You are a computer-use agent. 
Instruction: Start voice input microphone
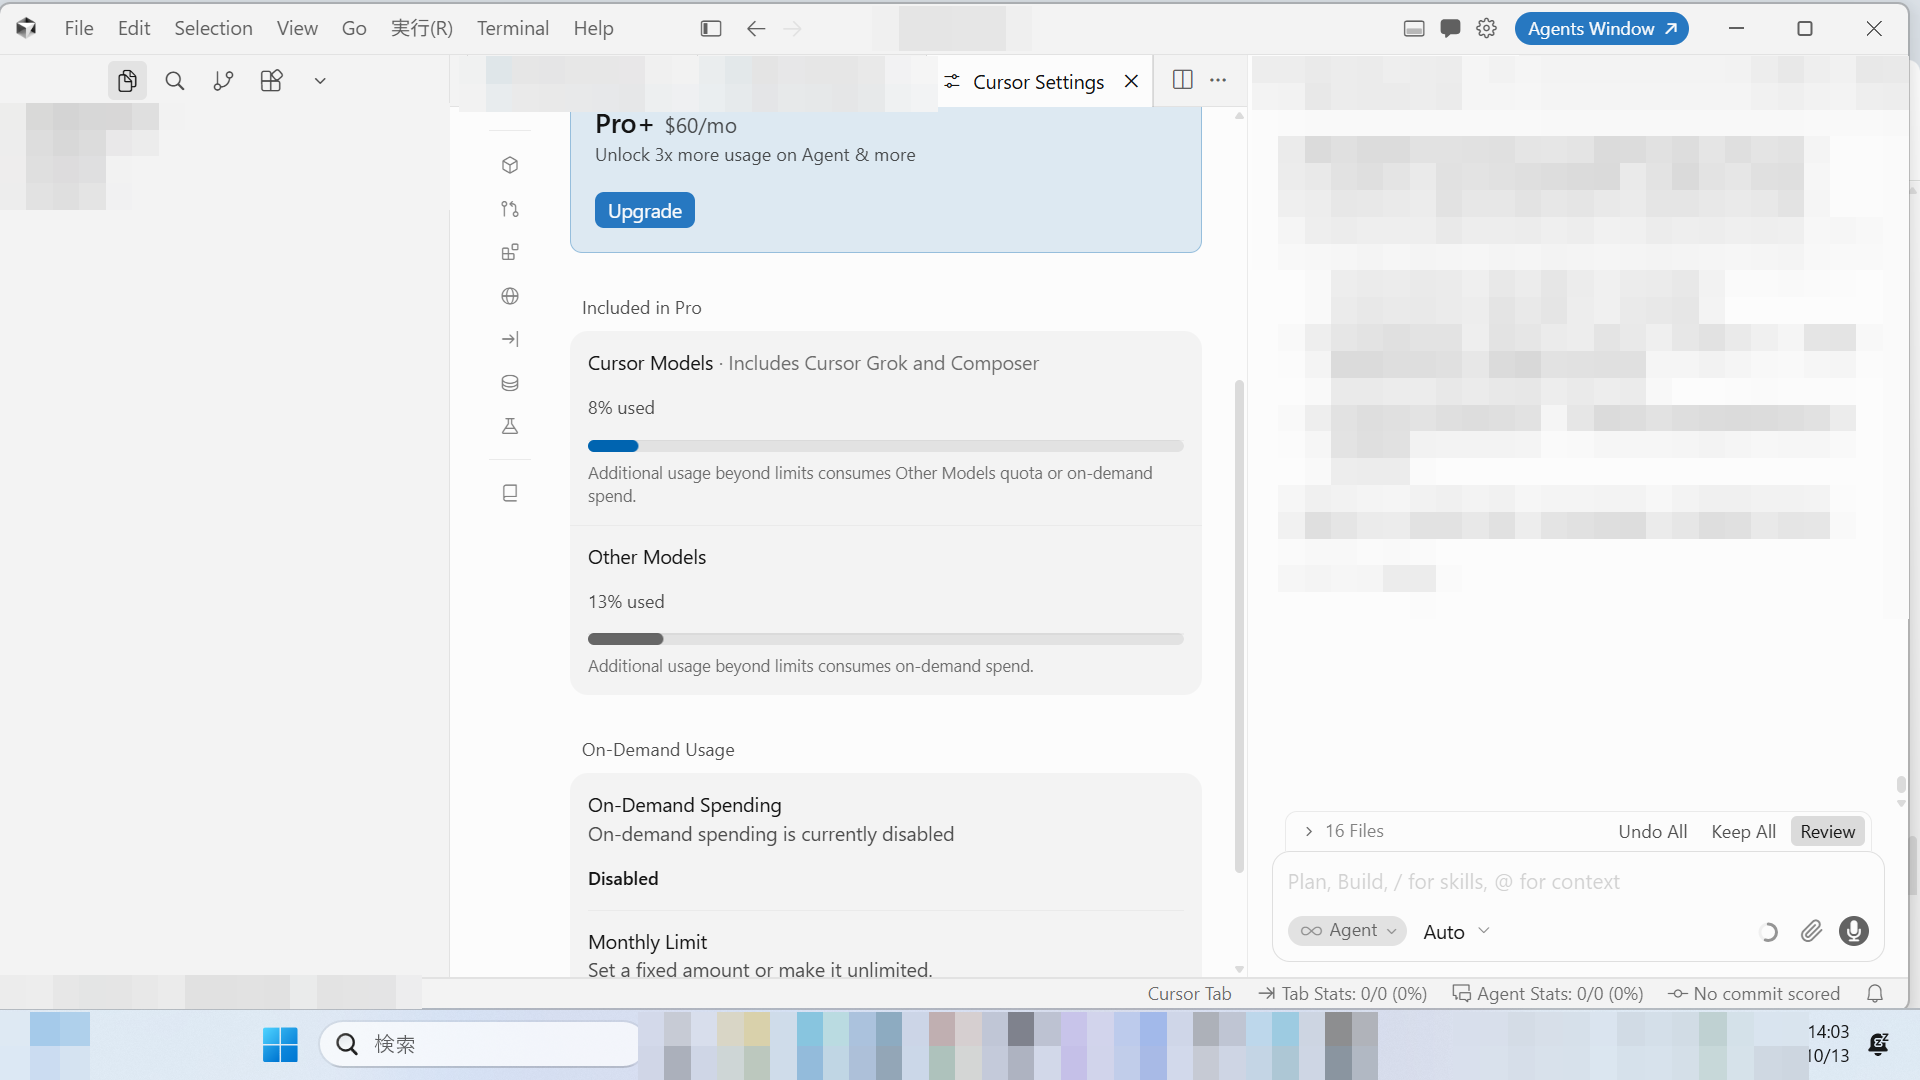point(1853,932)
